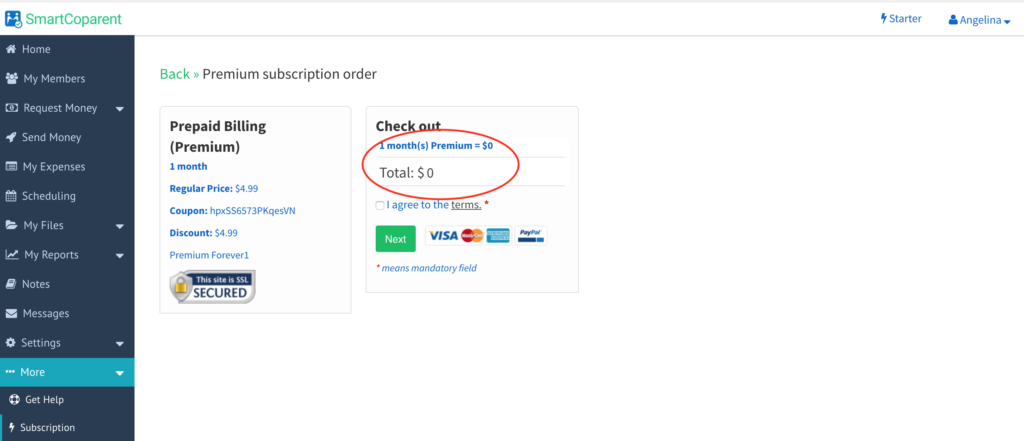Select the My Members people icon
The width and height of the screenshot is (1024, 441).
[11, 78]
